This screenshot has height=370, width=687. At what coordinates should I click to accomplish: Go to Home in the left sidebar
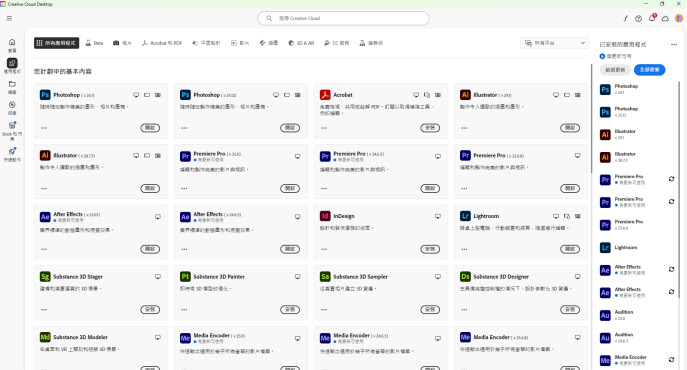point(12,45)
